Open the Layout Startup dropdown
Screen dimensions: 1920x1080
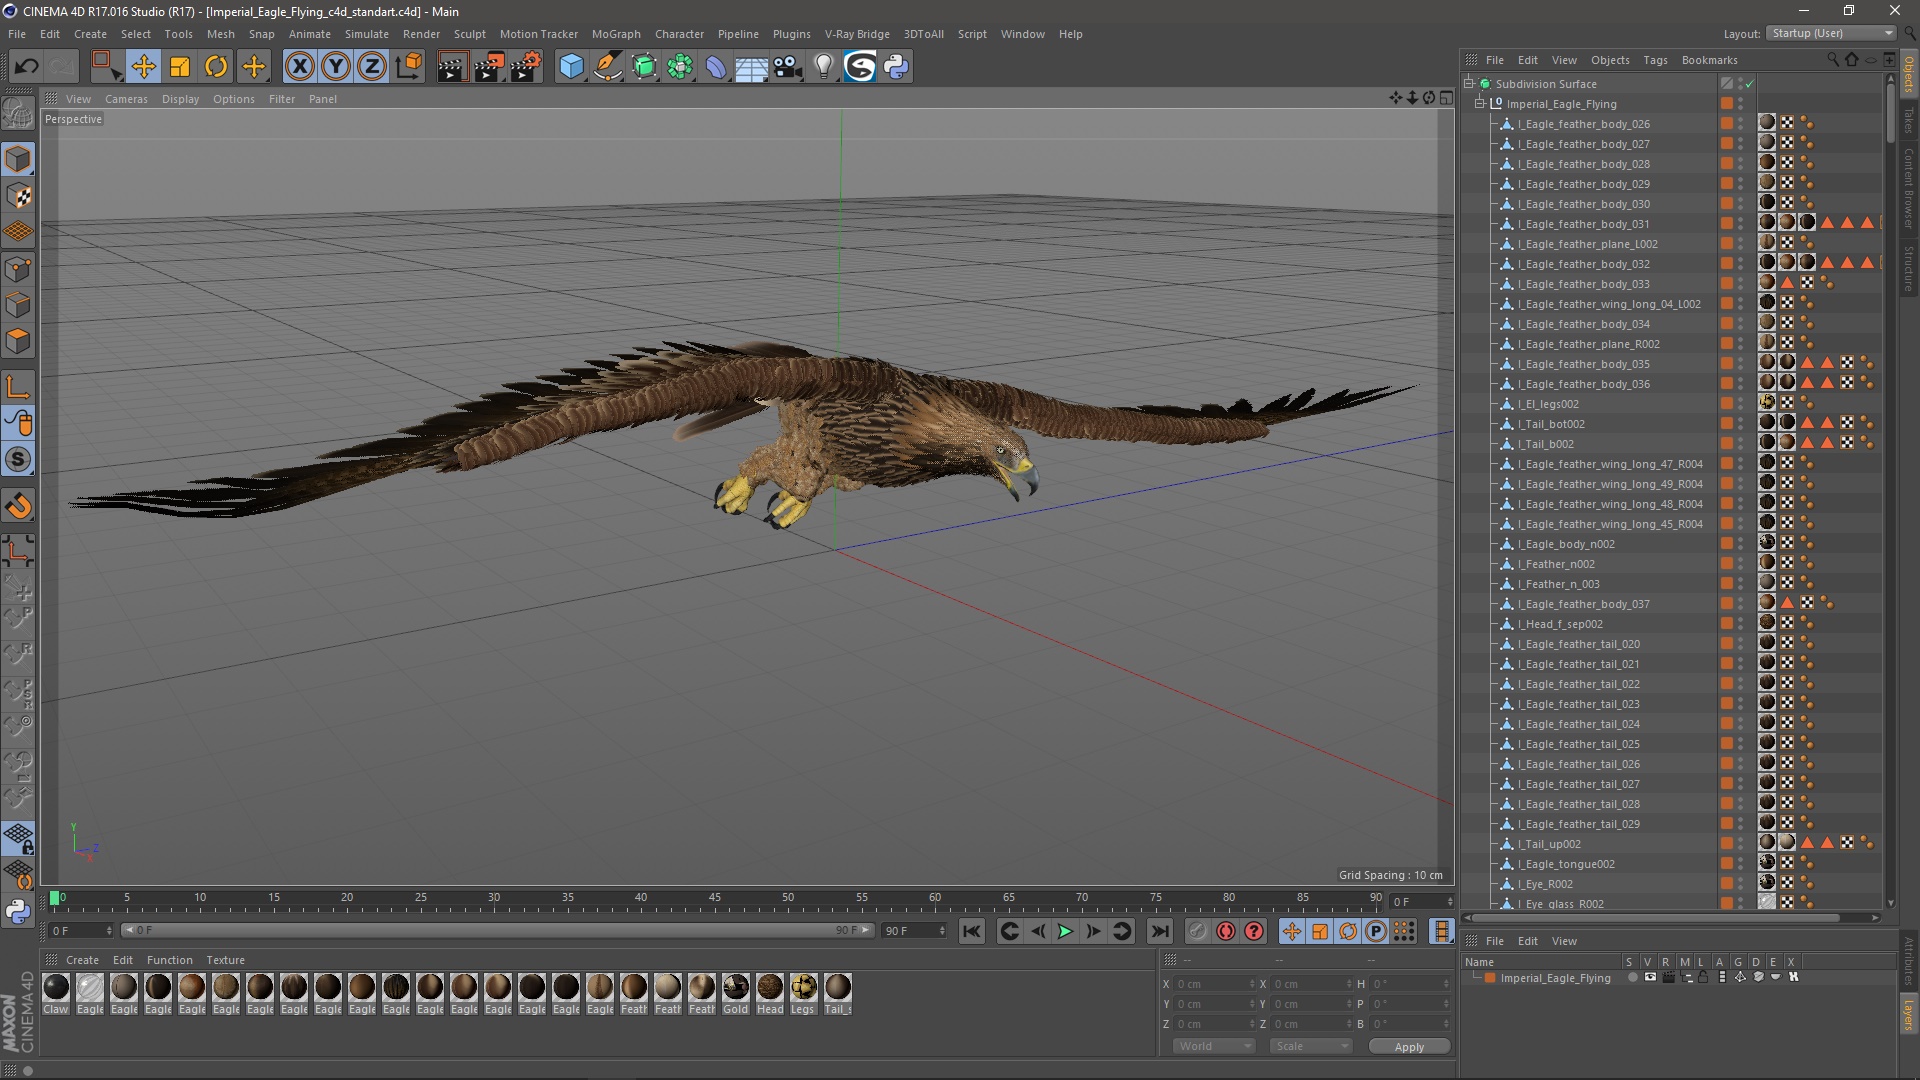(x=1832, y=33)
